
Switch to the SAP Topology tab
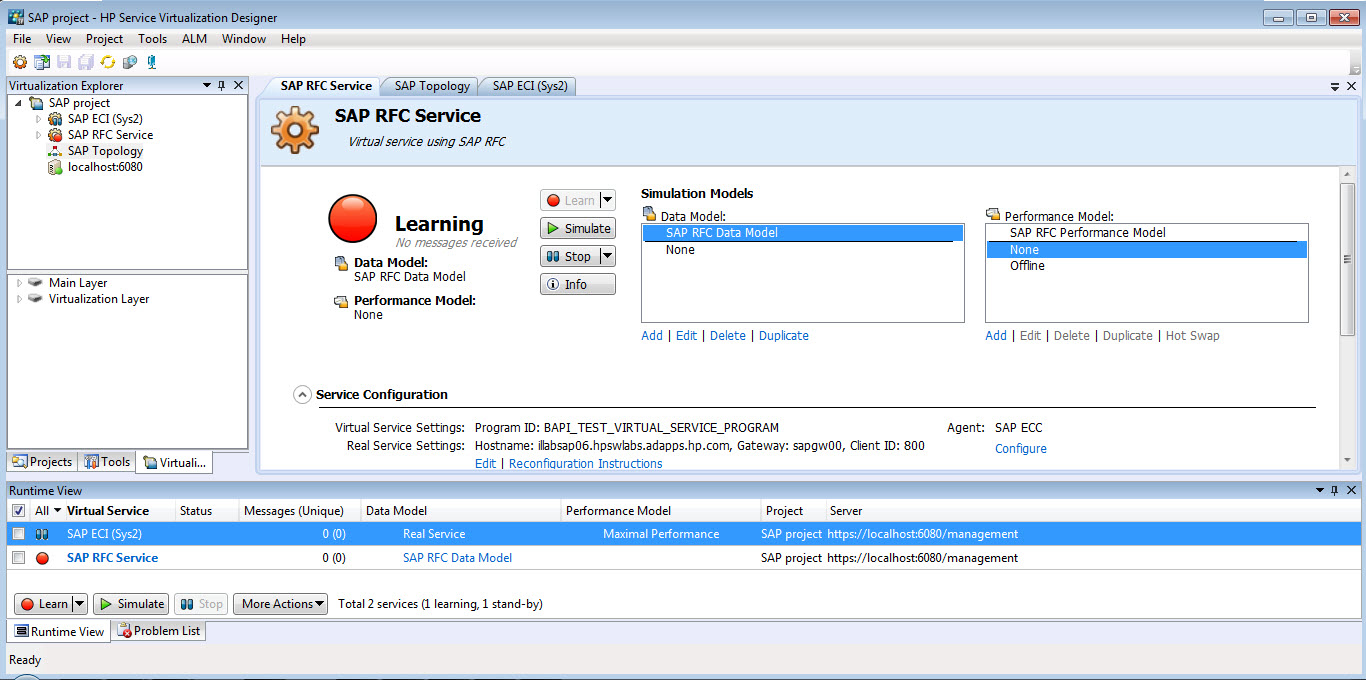coord(432,86)
